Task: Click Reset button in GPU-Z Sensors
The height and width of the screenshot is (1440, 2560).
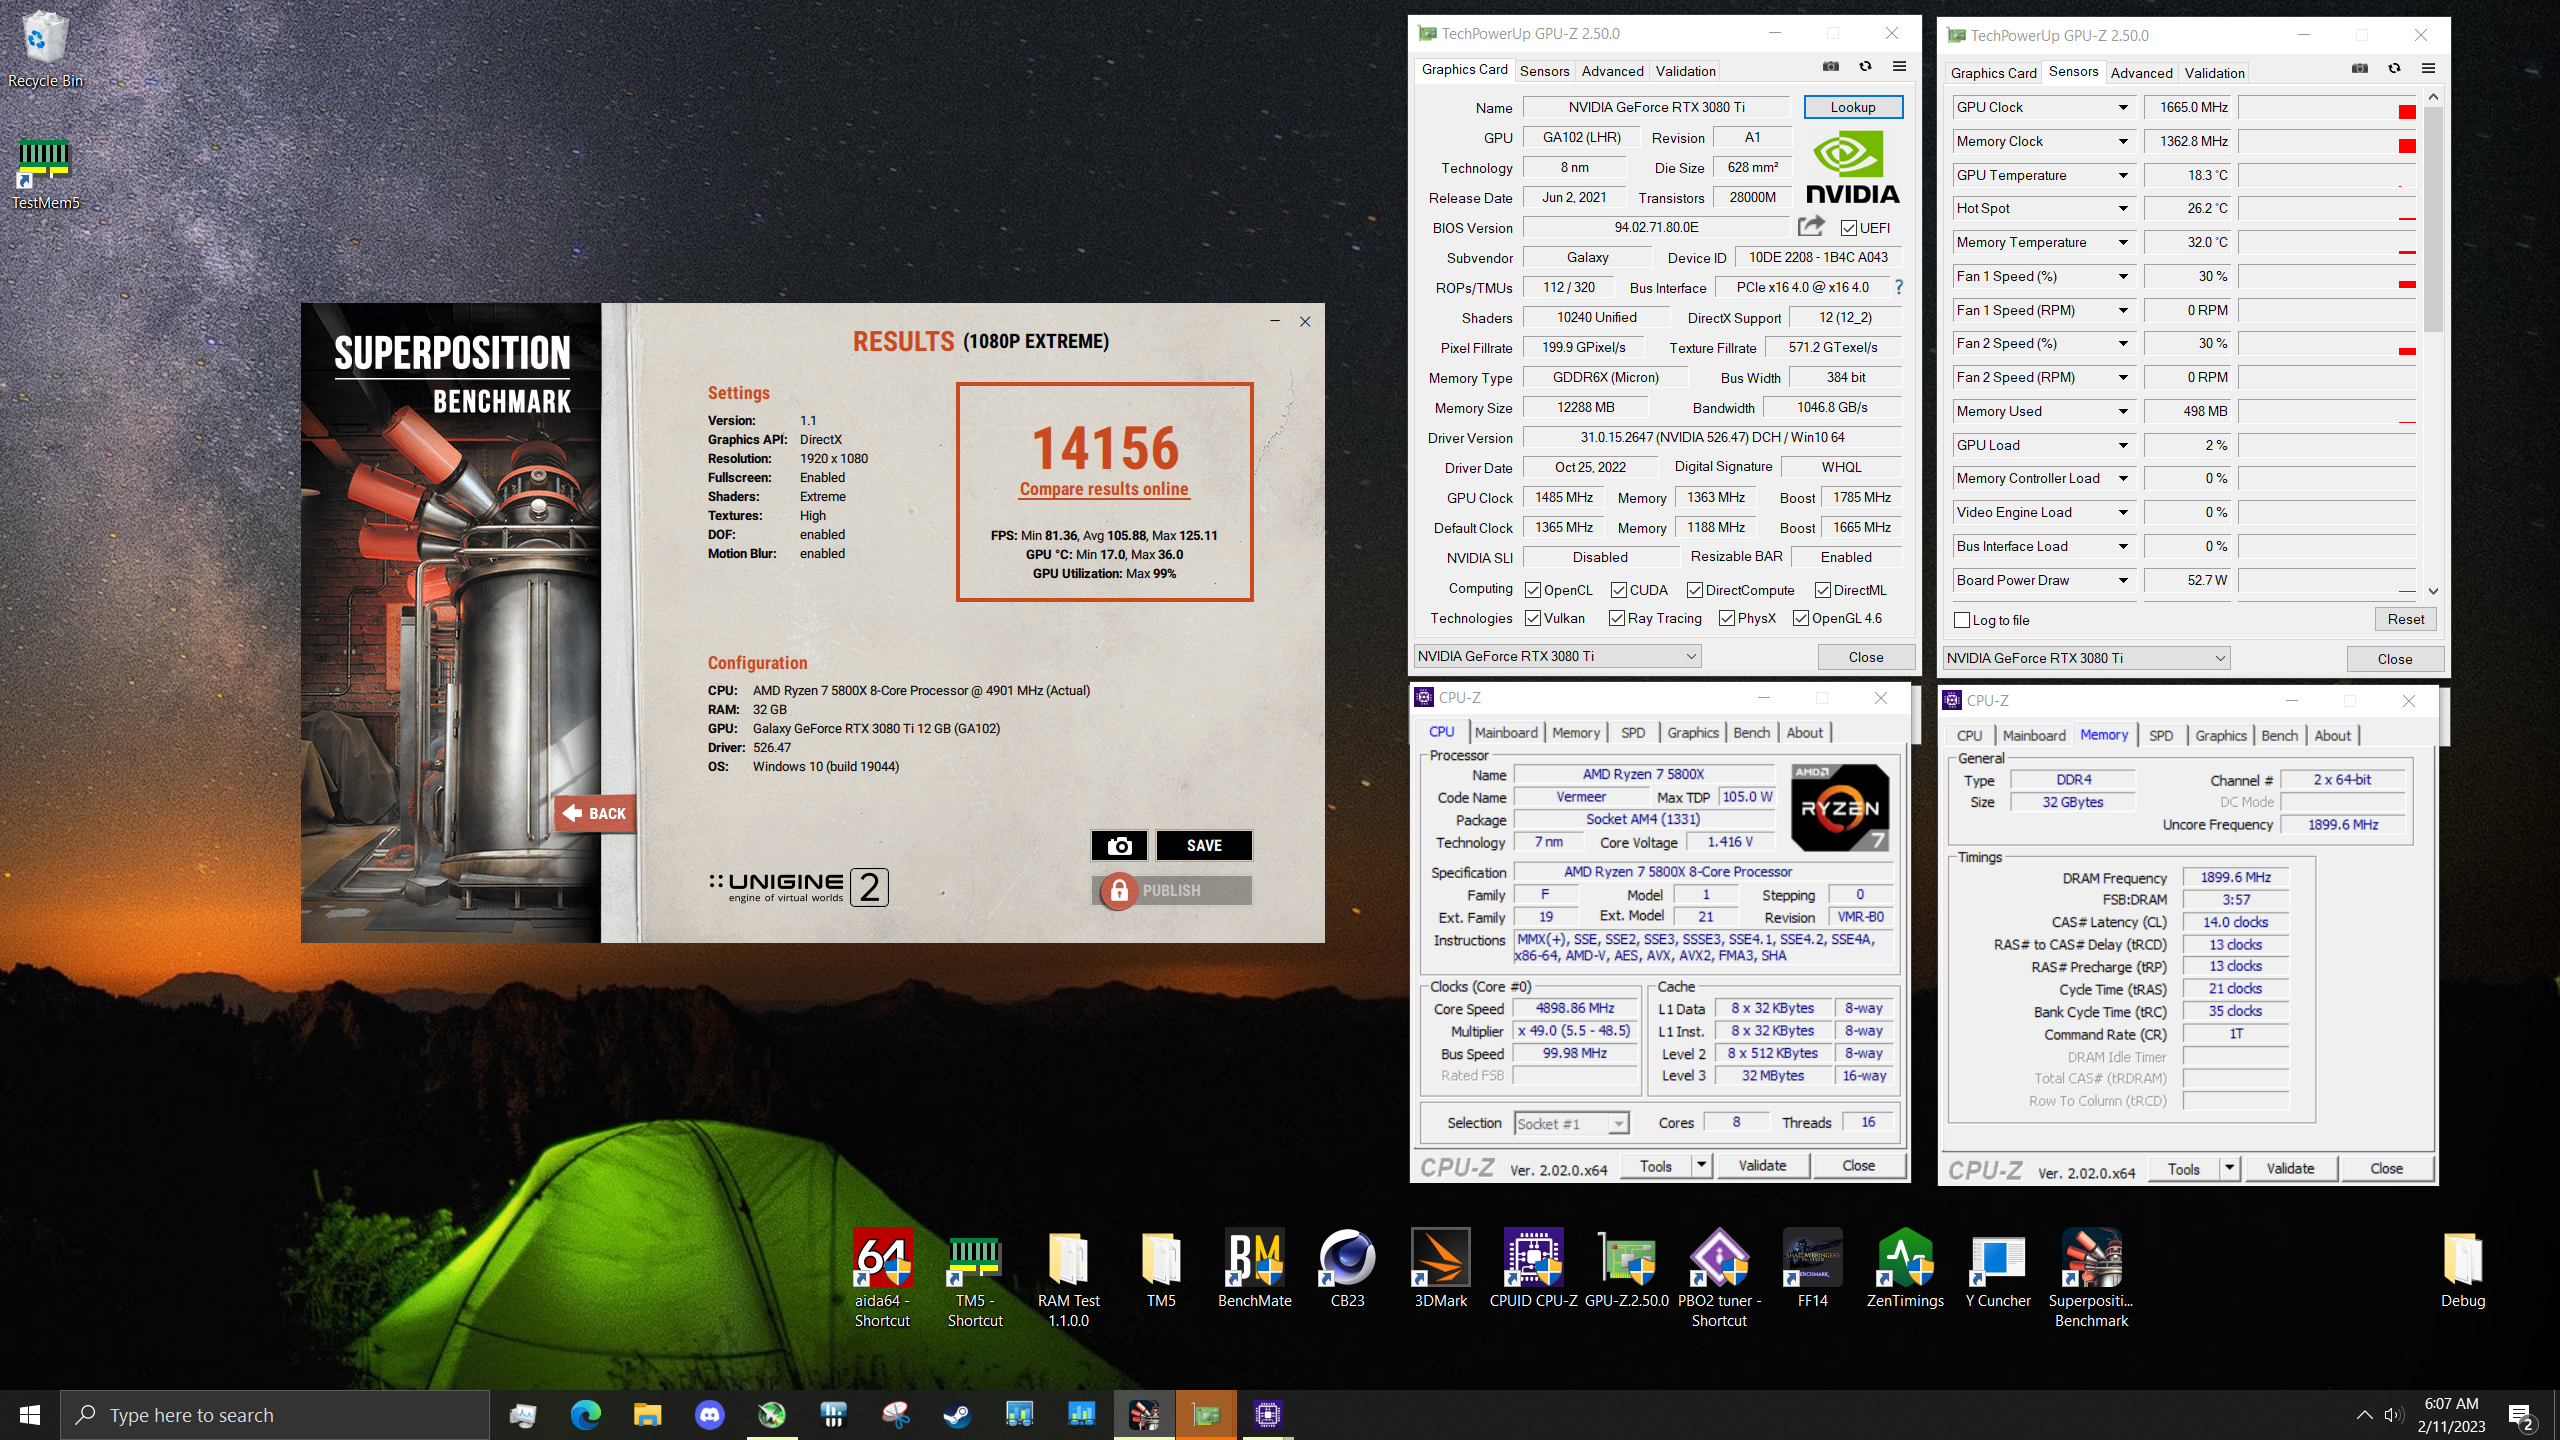Action: coord(2405,619)
